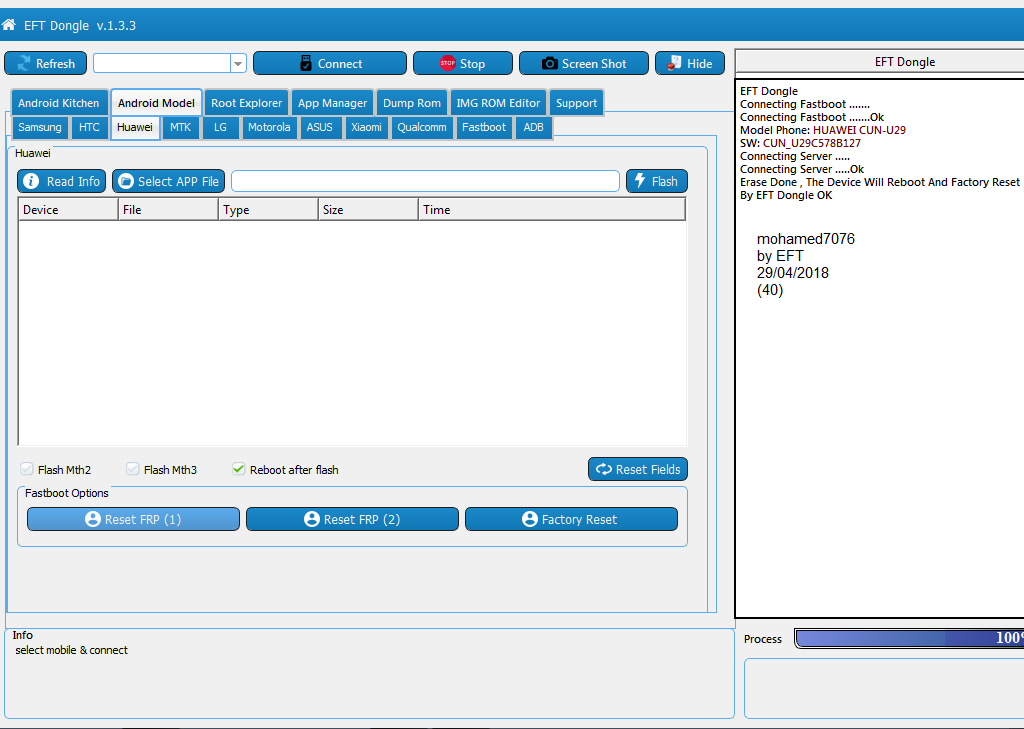Click the 'HUAWEI CUN-U29' model text
Viewport: 1024px width, 729px height.
pos(859,130)
